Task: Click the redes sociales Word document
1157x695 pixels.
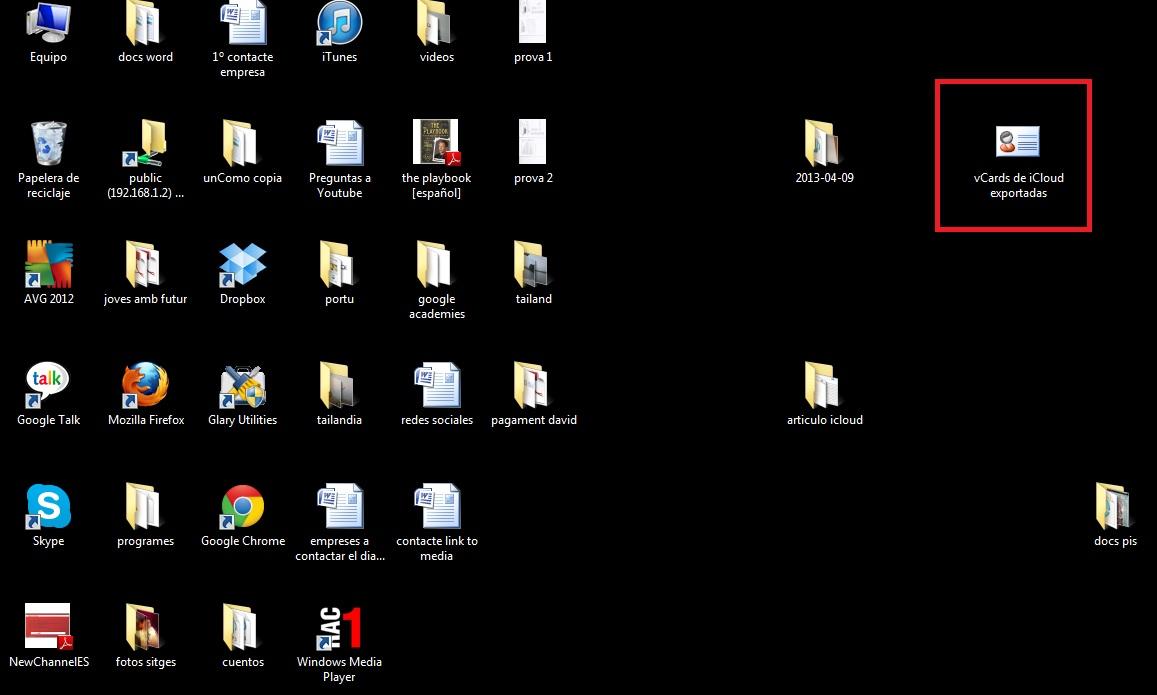Action: pyautogui.click(x=436, y=386)
